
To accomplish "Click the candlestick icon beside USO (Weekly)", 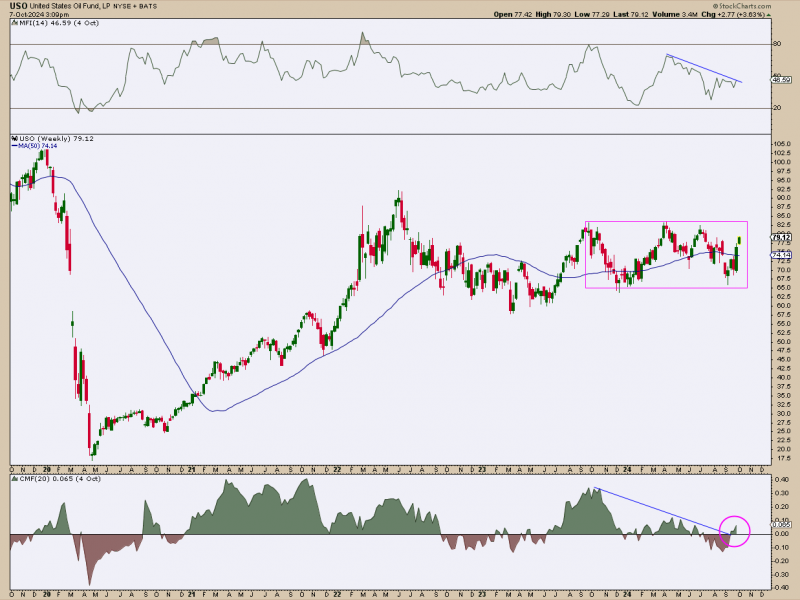I will click(15, 138).
